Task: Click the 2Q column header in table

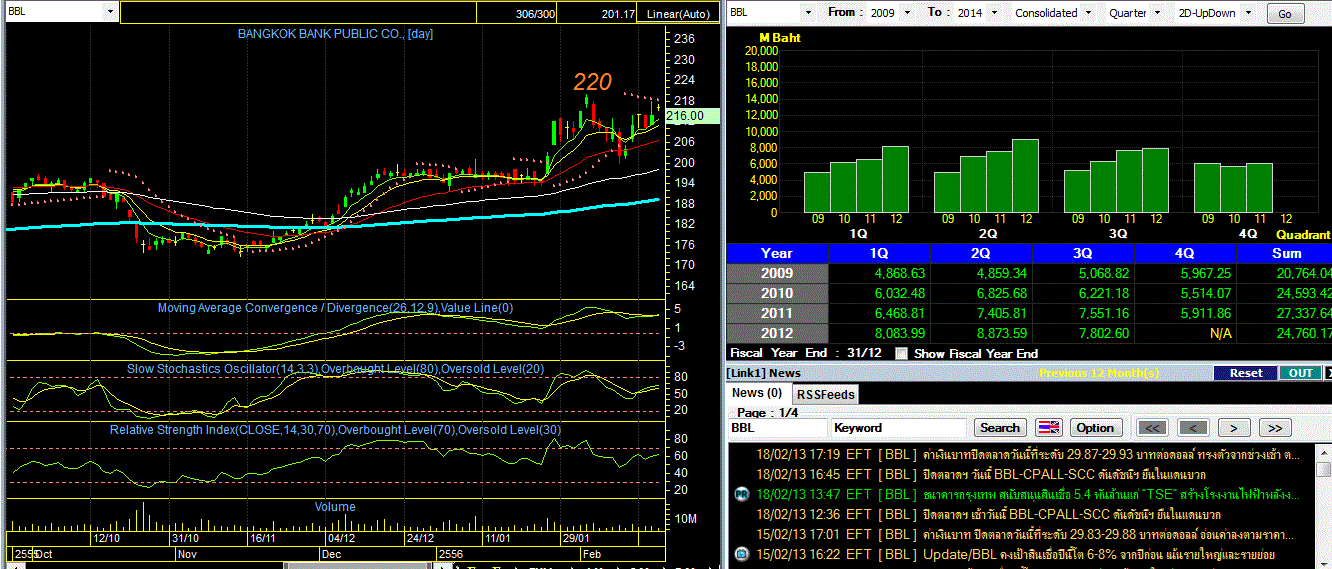Action: coord(982,253)
